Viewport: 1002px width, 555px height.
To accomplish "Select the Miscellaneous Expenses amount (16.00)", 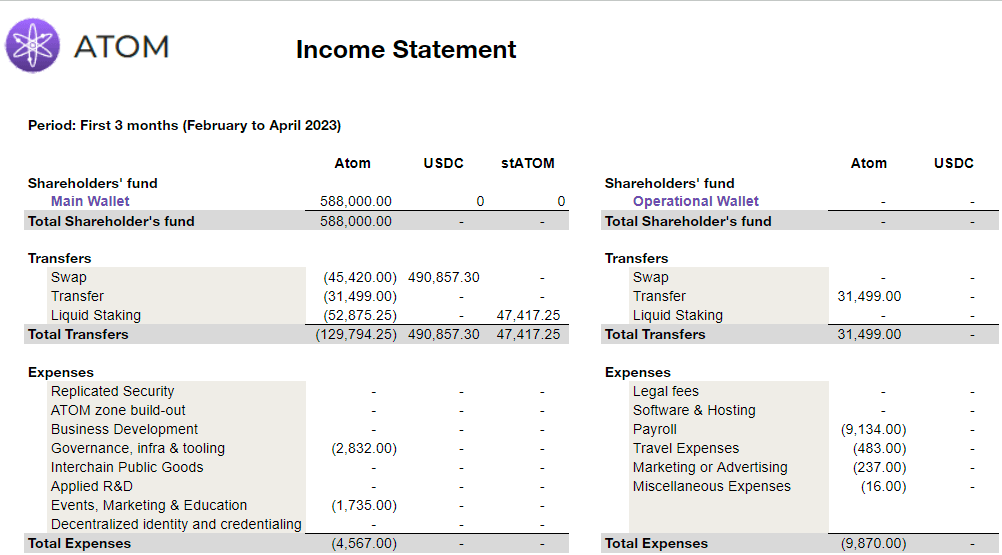I will click(883, 486).
